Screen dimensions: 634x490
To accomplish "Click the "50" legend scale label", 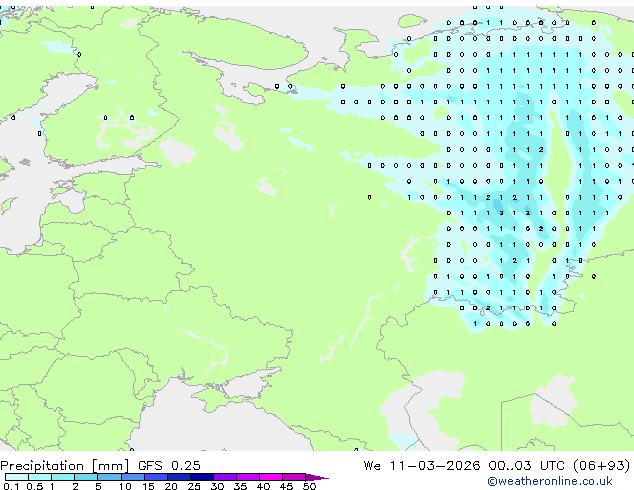I will coord(309,486).
